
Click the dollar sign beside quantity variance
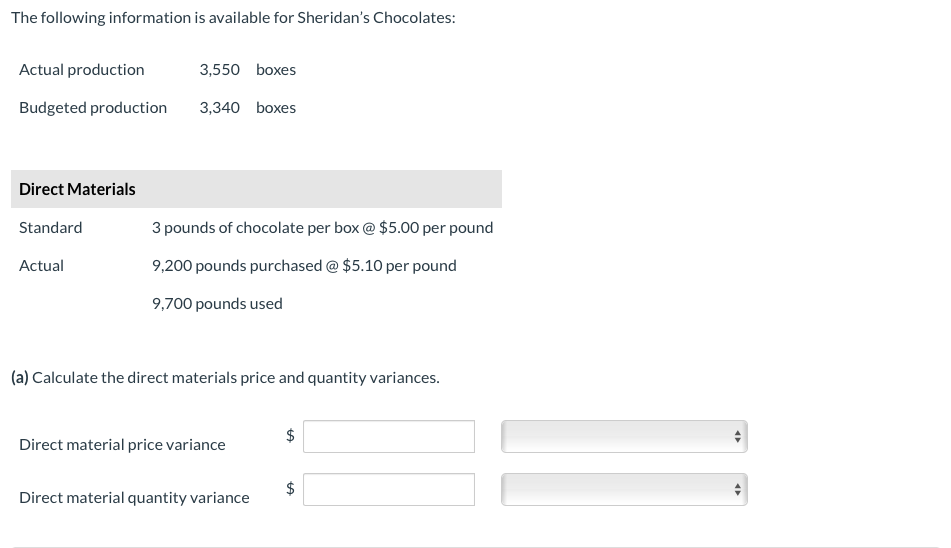click(x=291, y=488)
